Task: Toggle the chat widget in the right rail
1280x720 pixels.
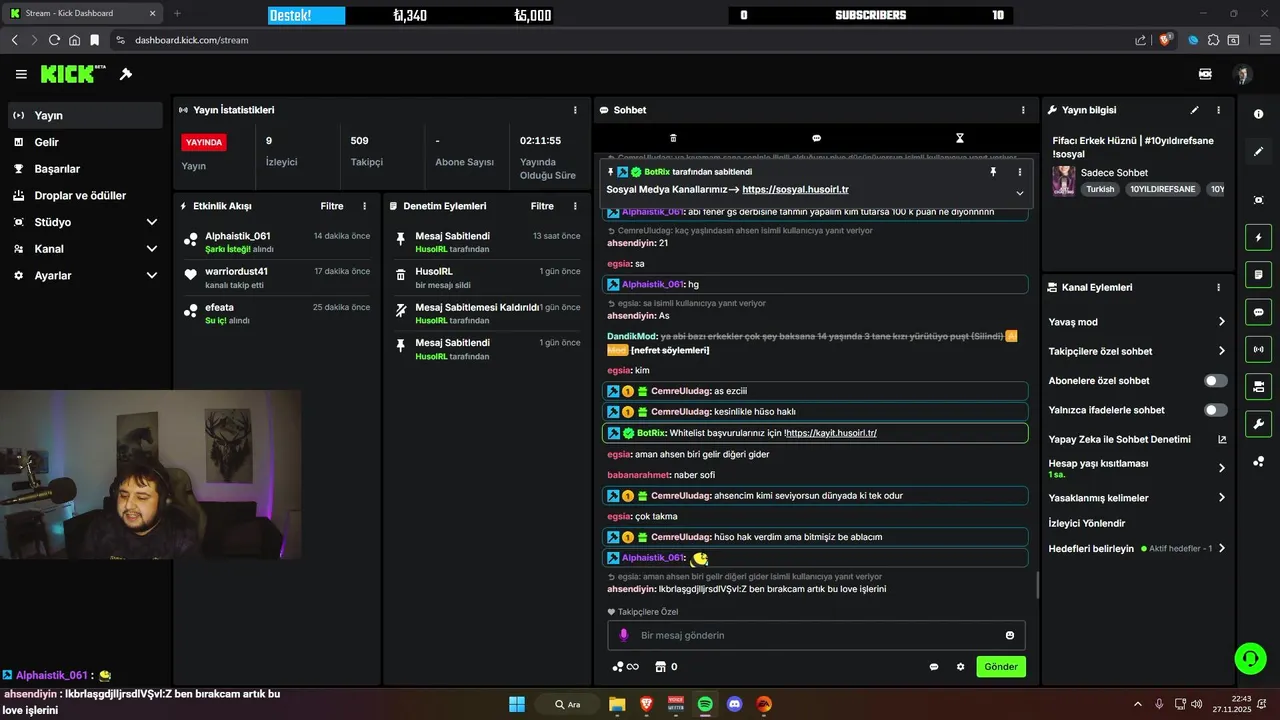Action: tap(1258, 312)
